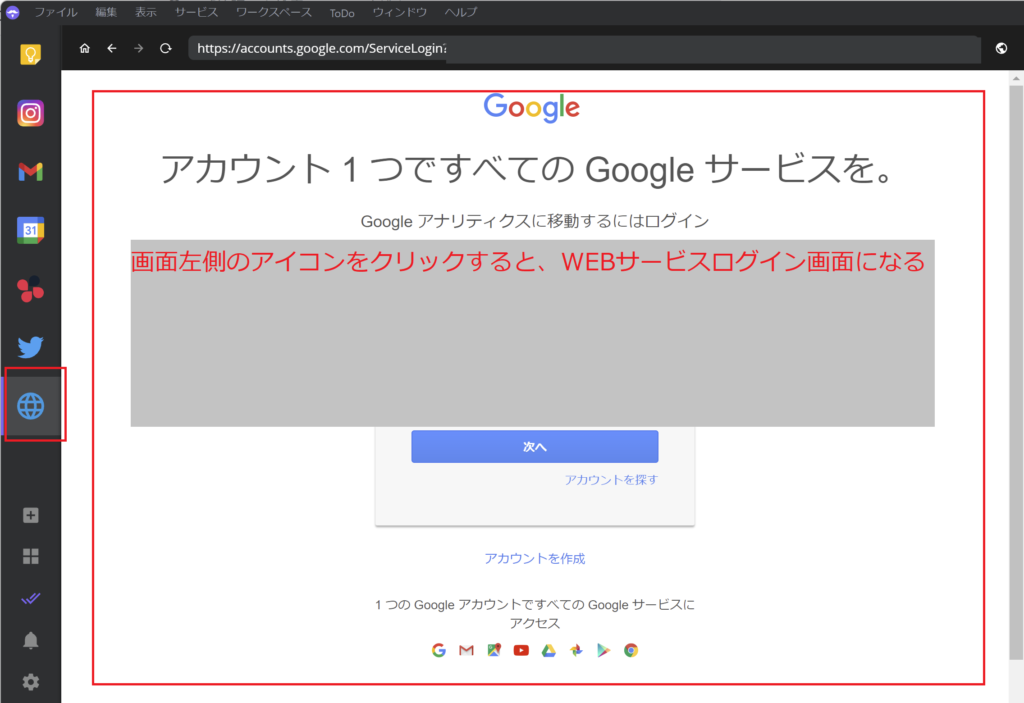Open the サービス menu
The width and height of the screenshot is (1024, 703).
(197, 12)
